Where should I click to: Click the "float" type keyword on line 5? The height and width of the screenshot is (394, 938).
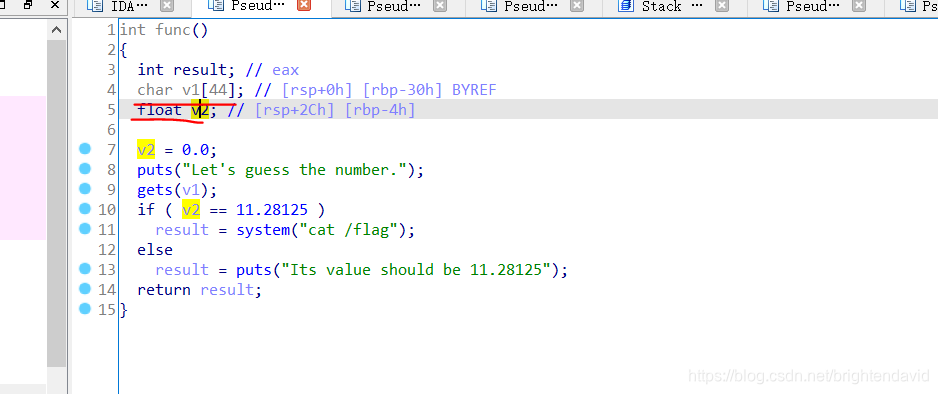160,110
